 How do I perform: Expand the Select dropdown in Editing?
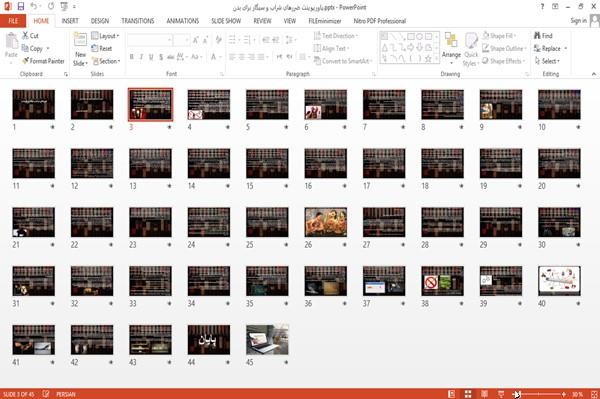tap(548, 61)
